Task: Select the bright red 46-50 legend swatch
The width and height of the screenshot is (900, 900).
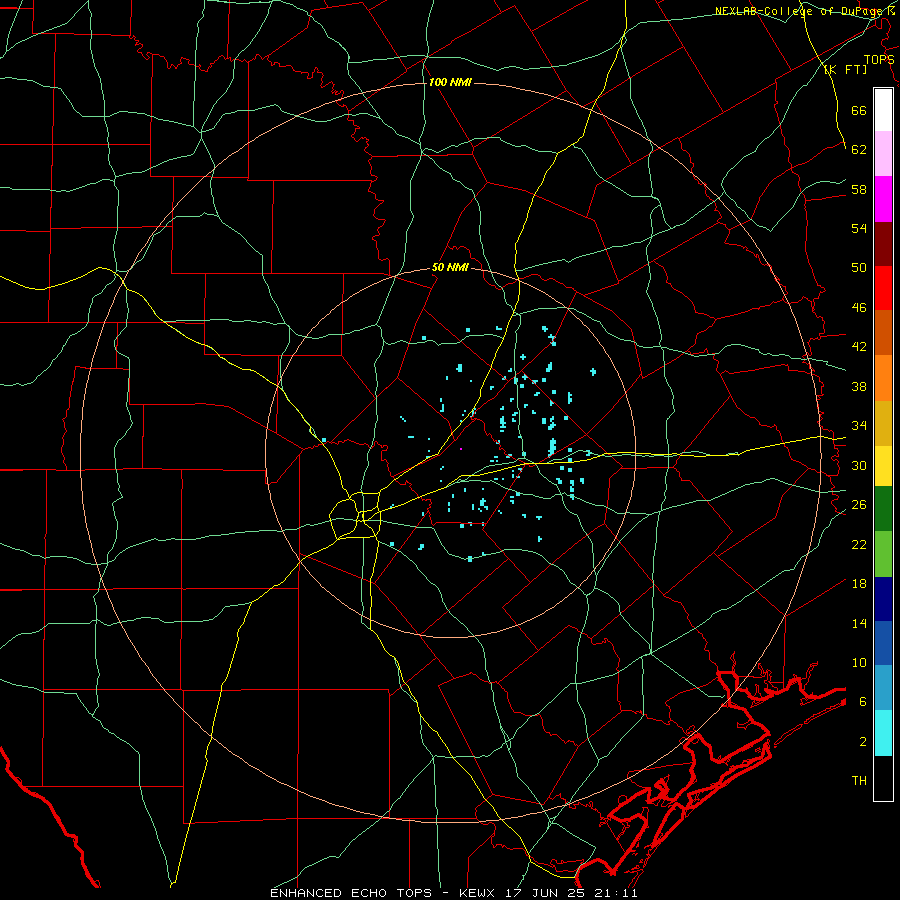Action: [883, 288]
